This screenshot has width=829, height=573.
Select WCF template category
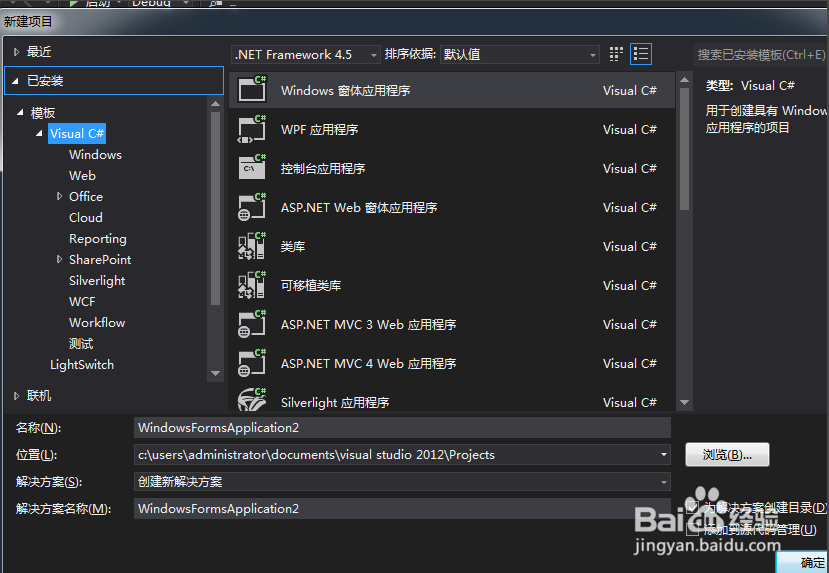pyautogui.click(x=82, y=301)
